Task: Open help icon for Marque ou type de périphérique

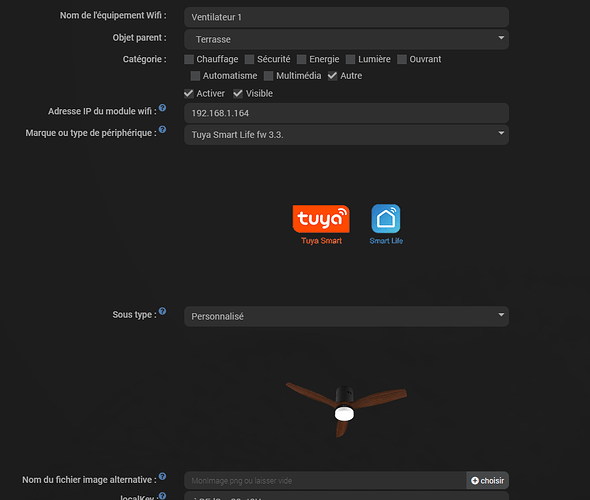Action: pos(162,129)
